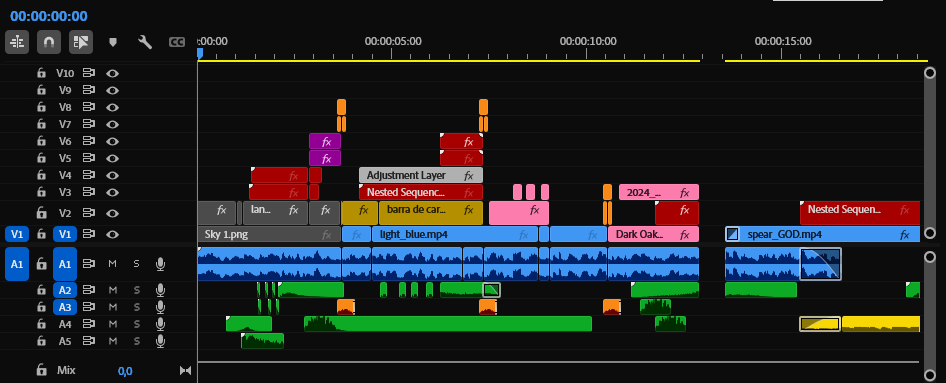Add a marker with the marker icon

[112, 42]
